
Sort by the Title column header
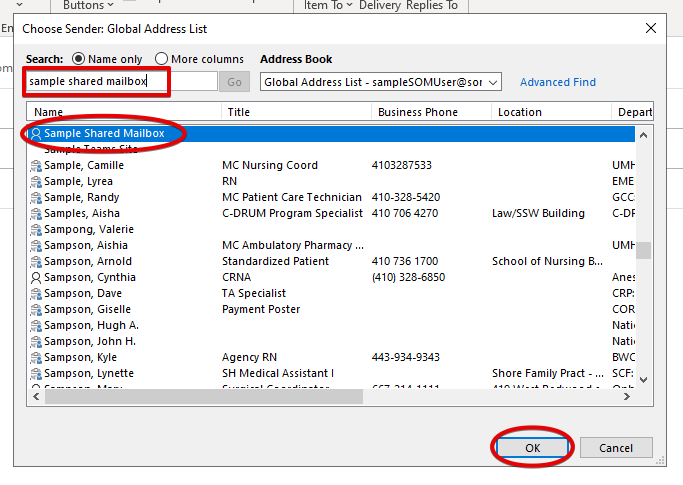294,112
